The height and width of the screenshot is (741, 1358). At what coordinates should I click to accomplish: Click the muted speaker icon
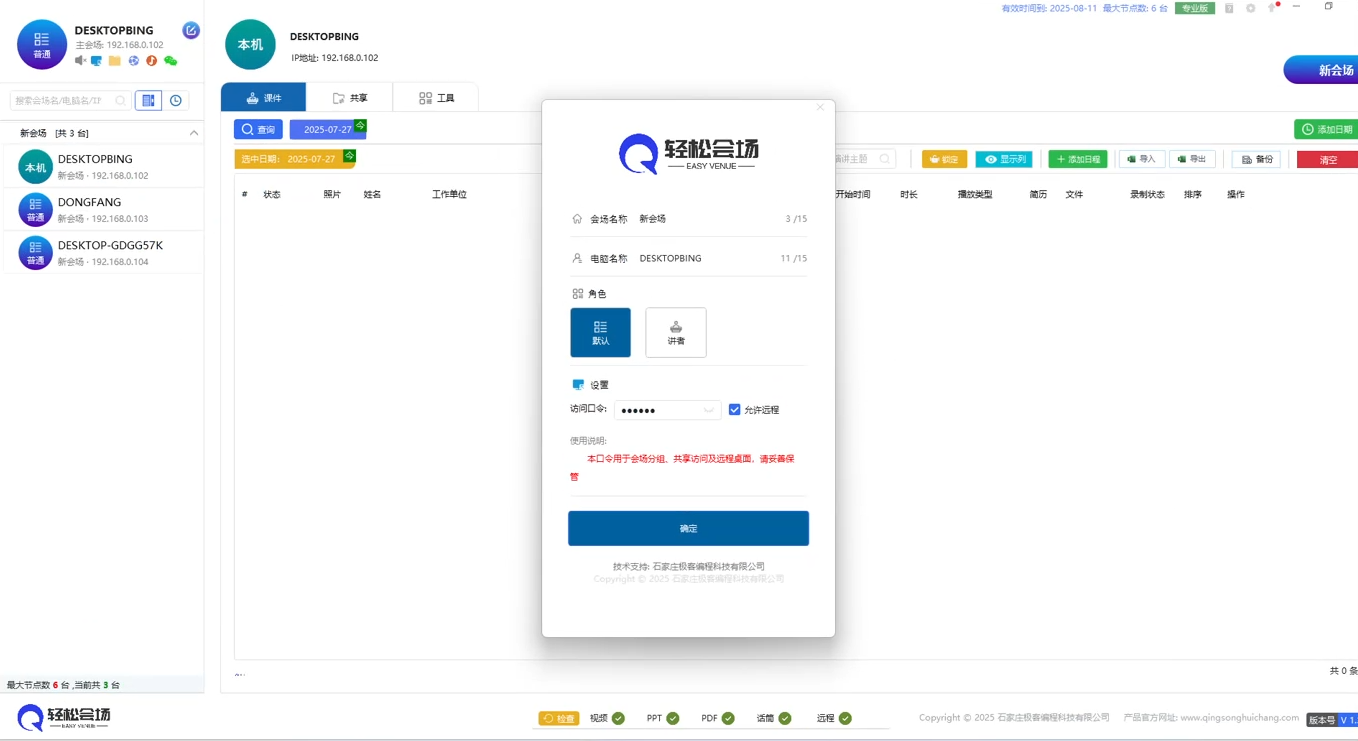(x=80, y=61)
